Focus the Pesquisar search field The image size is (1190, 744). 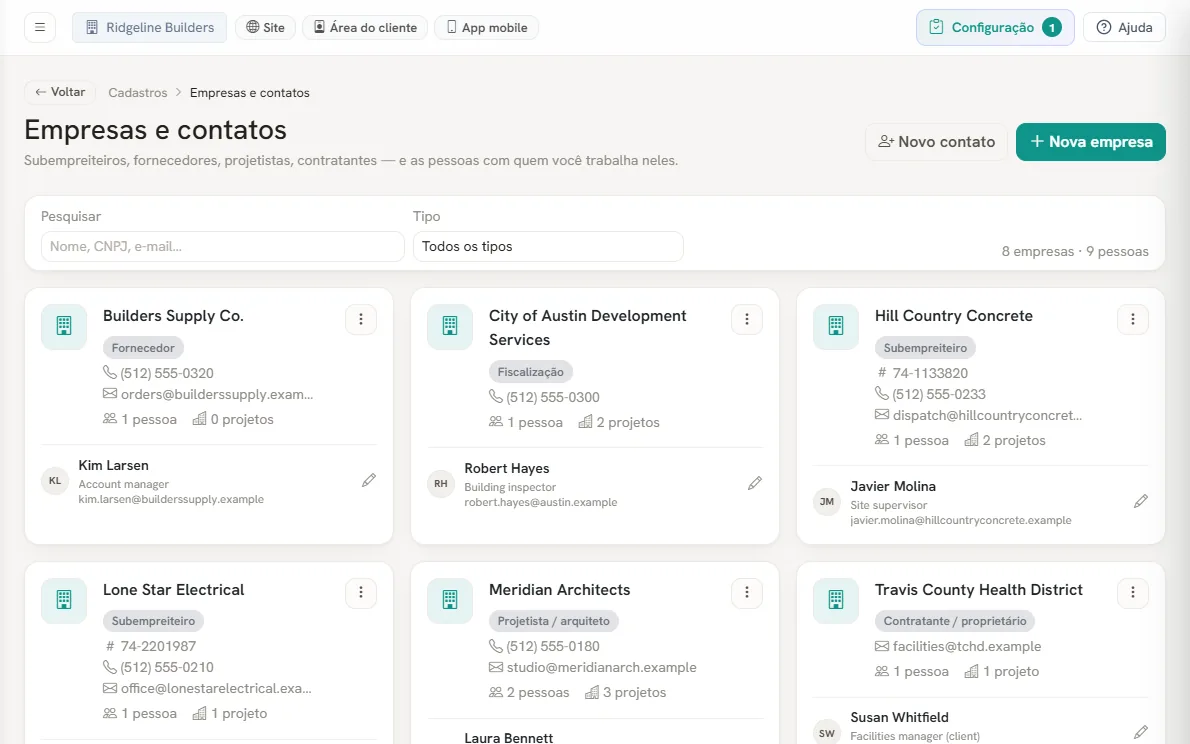click(x=222, y=247)
